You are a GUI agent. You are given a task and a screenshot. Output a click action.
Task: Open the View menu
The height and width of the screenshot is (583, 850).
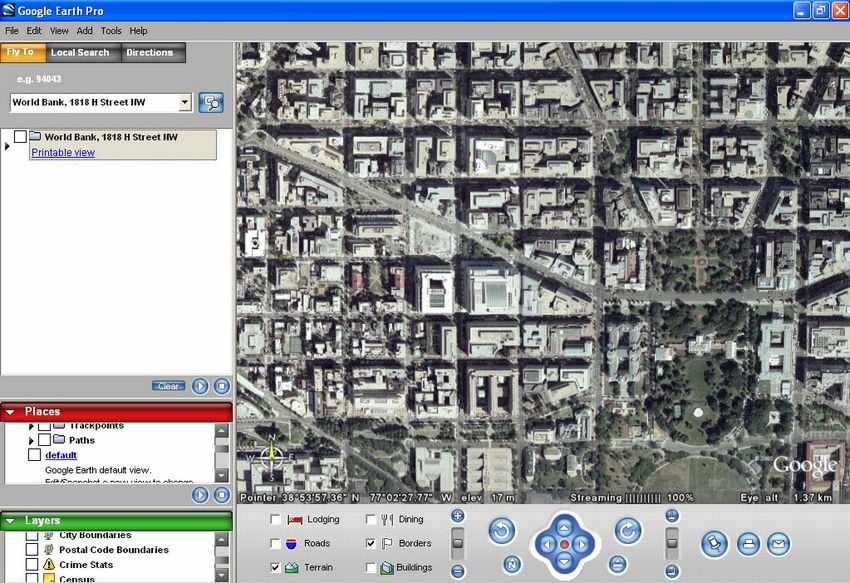coord(59,31)
